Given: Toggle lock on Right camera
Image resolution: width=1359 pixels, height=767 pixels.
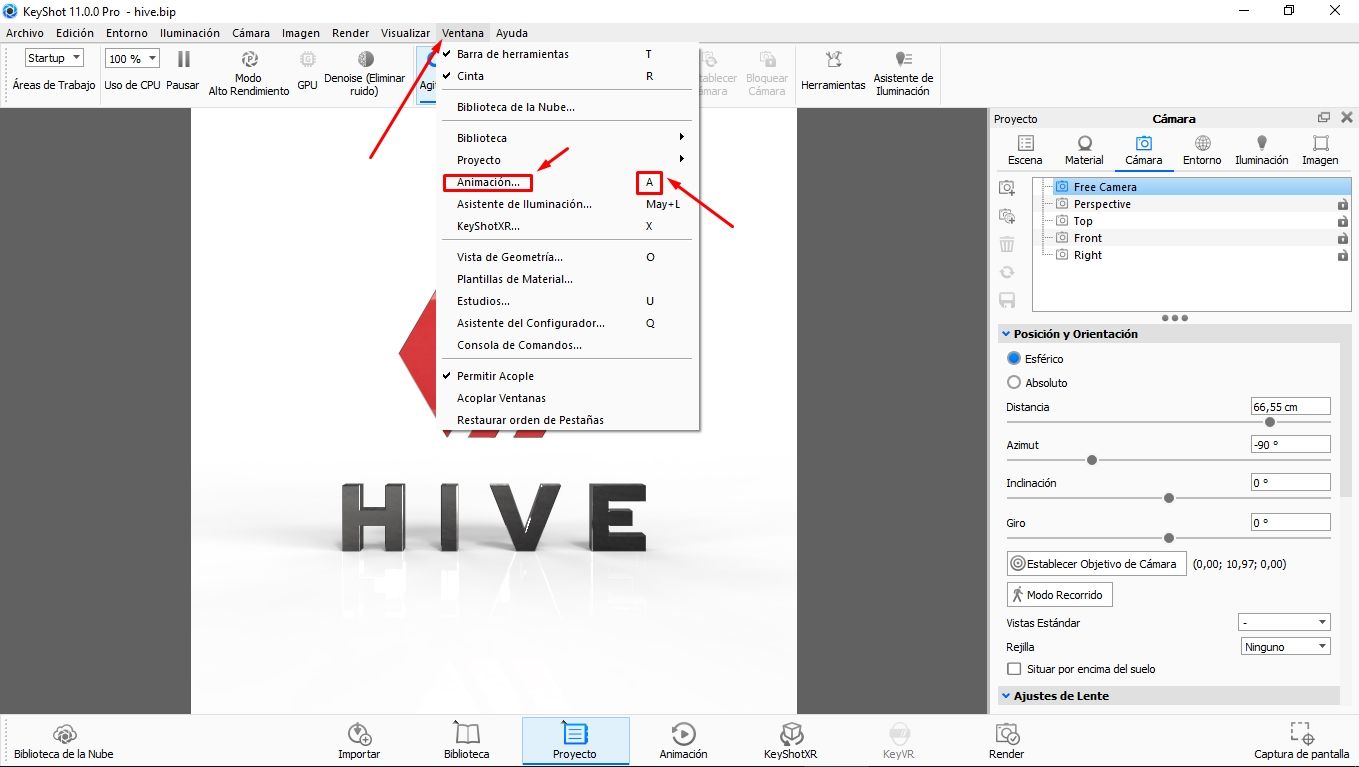Looking at the screenshot, I should [x=1343, y=256].
